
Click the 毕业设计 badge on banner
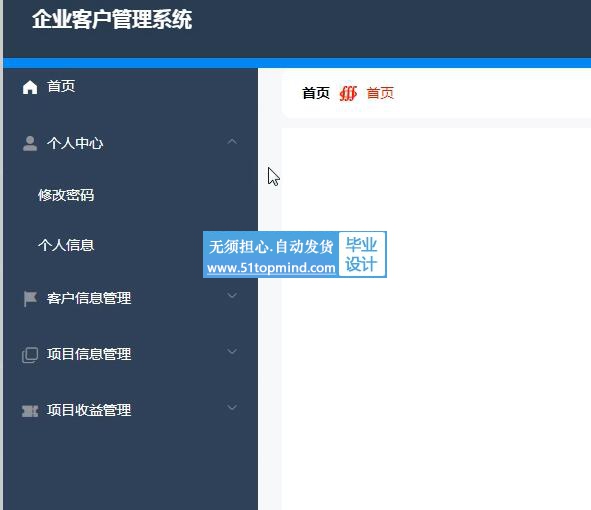(361, 254)
